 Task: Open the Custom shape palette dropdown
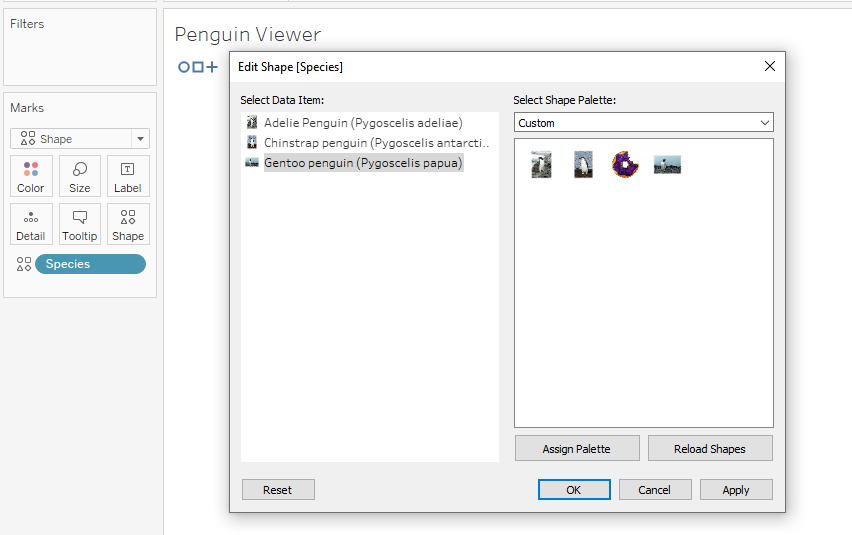tap(643, 122)
